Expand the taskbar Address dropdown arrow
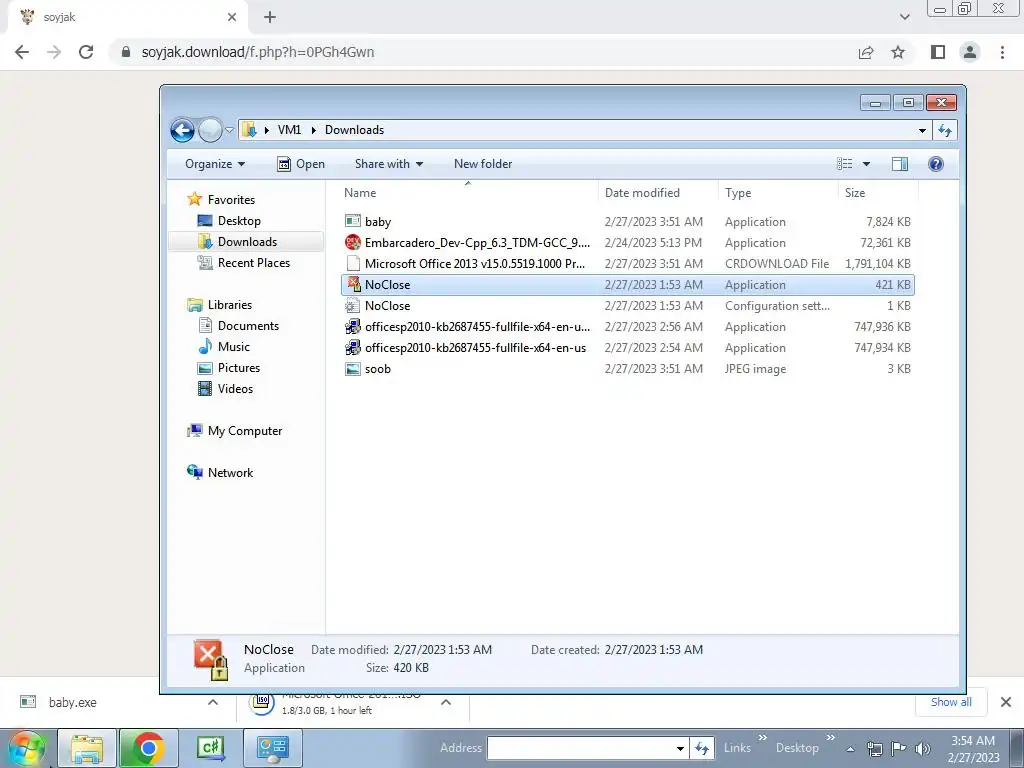The width and height of the screenshot is (1024, 768). 680,748
